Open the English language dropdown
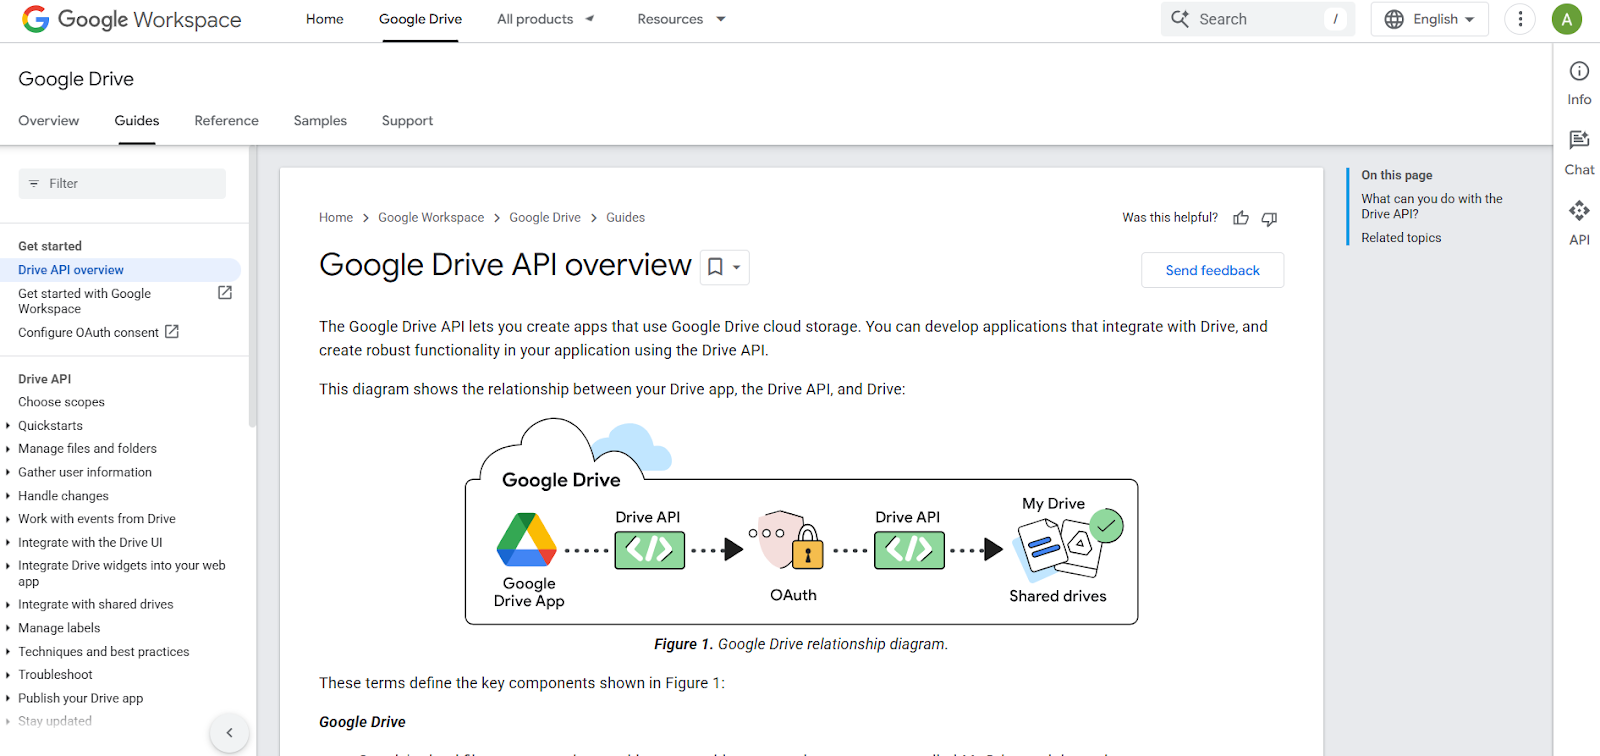Viewport: 1600px width, 756px height. [1430, 19]
